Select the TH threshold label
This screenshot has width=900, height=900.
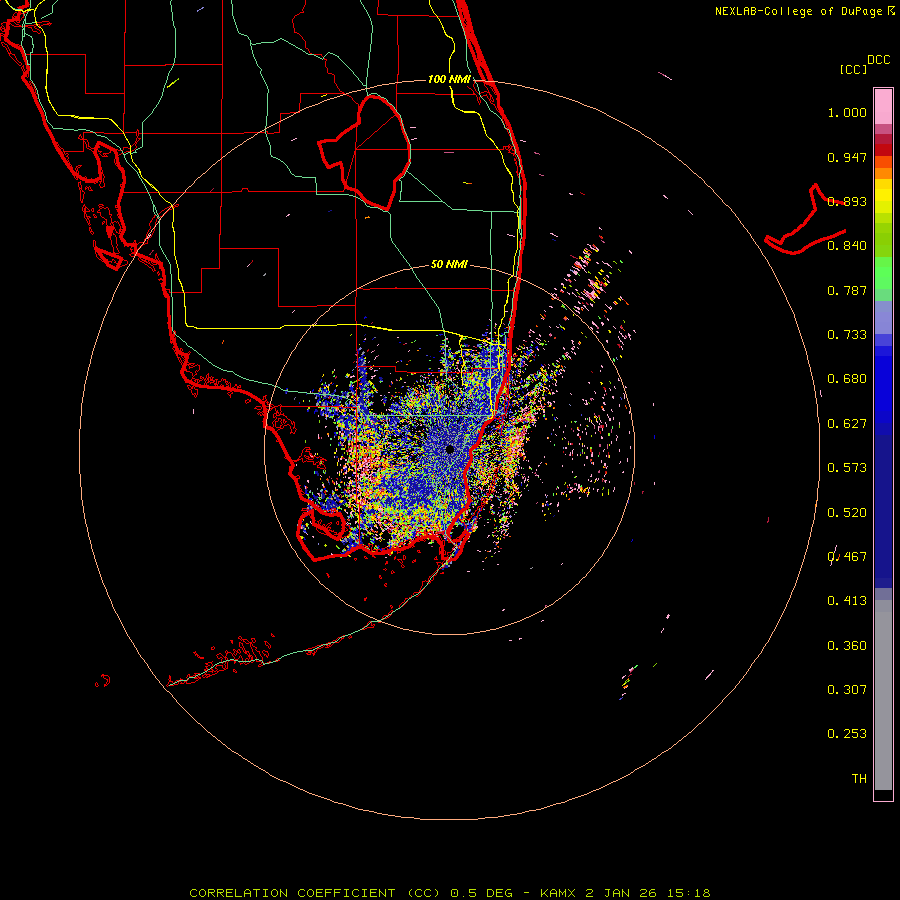859,779
